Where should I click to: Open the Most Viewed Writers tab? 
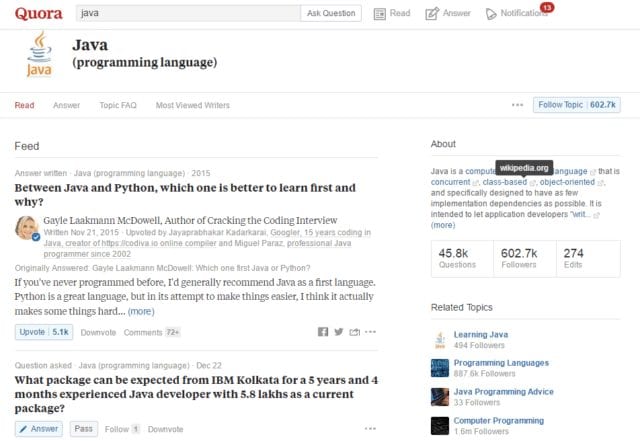(x=193, y=105)
